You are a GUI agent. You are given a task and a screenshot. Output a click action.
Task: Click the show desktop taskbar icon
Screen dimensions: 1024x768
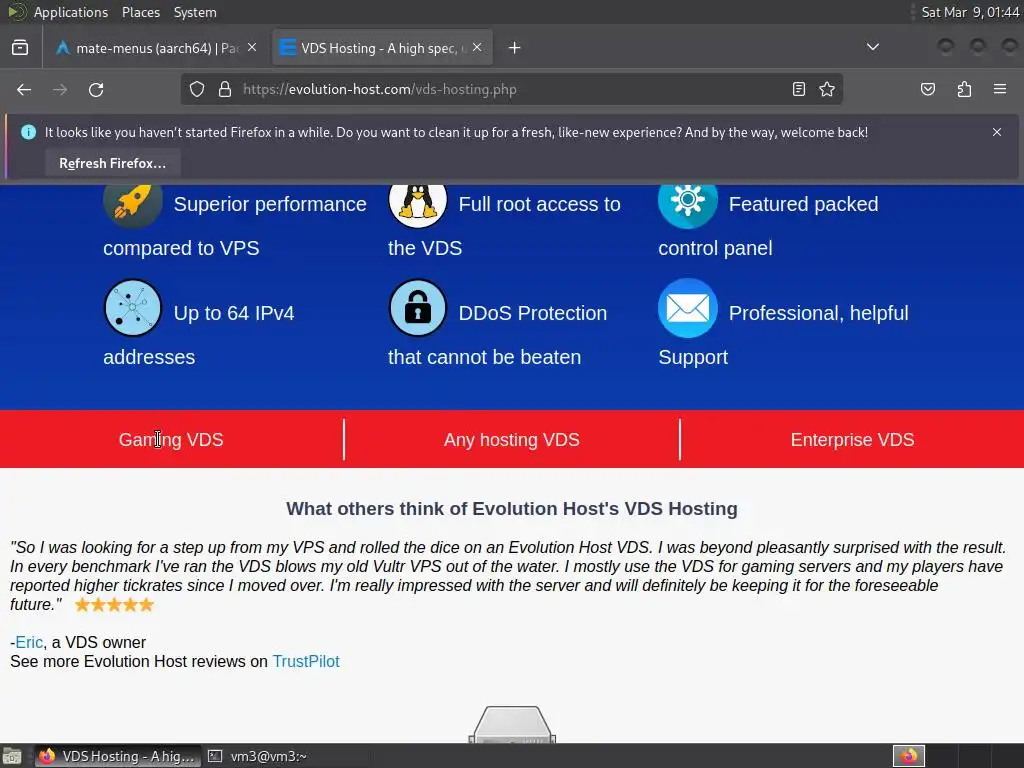tap(11, 756)
